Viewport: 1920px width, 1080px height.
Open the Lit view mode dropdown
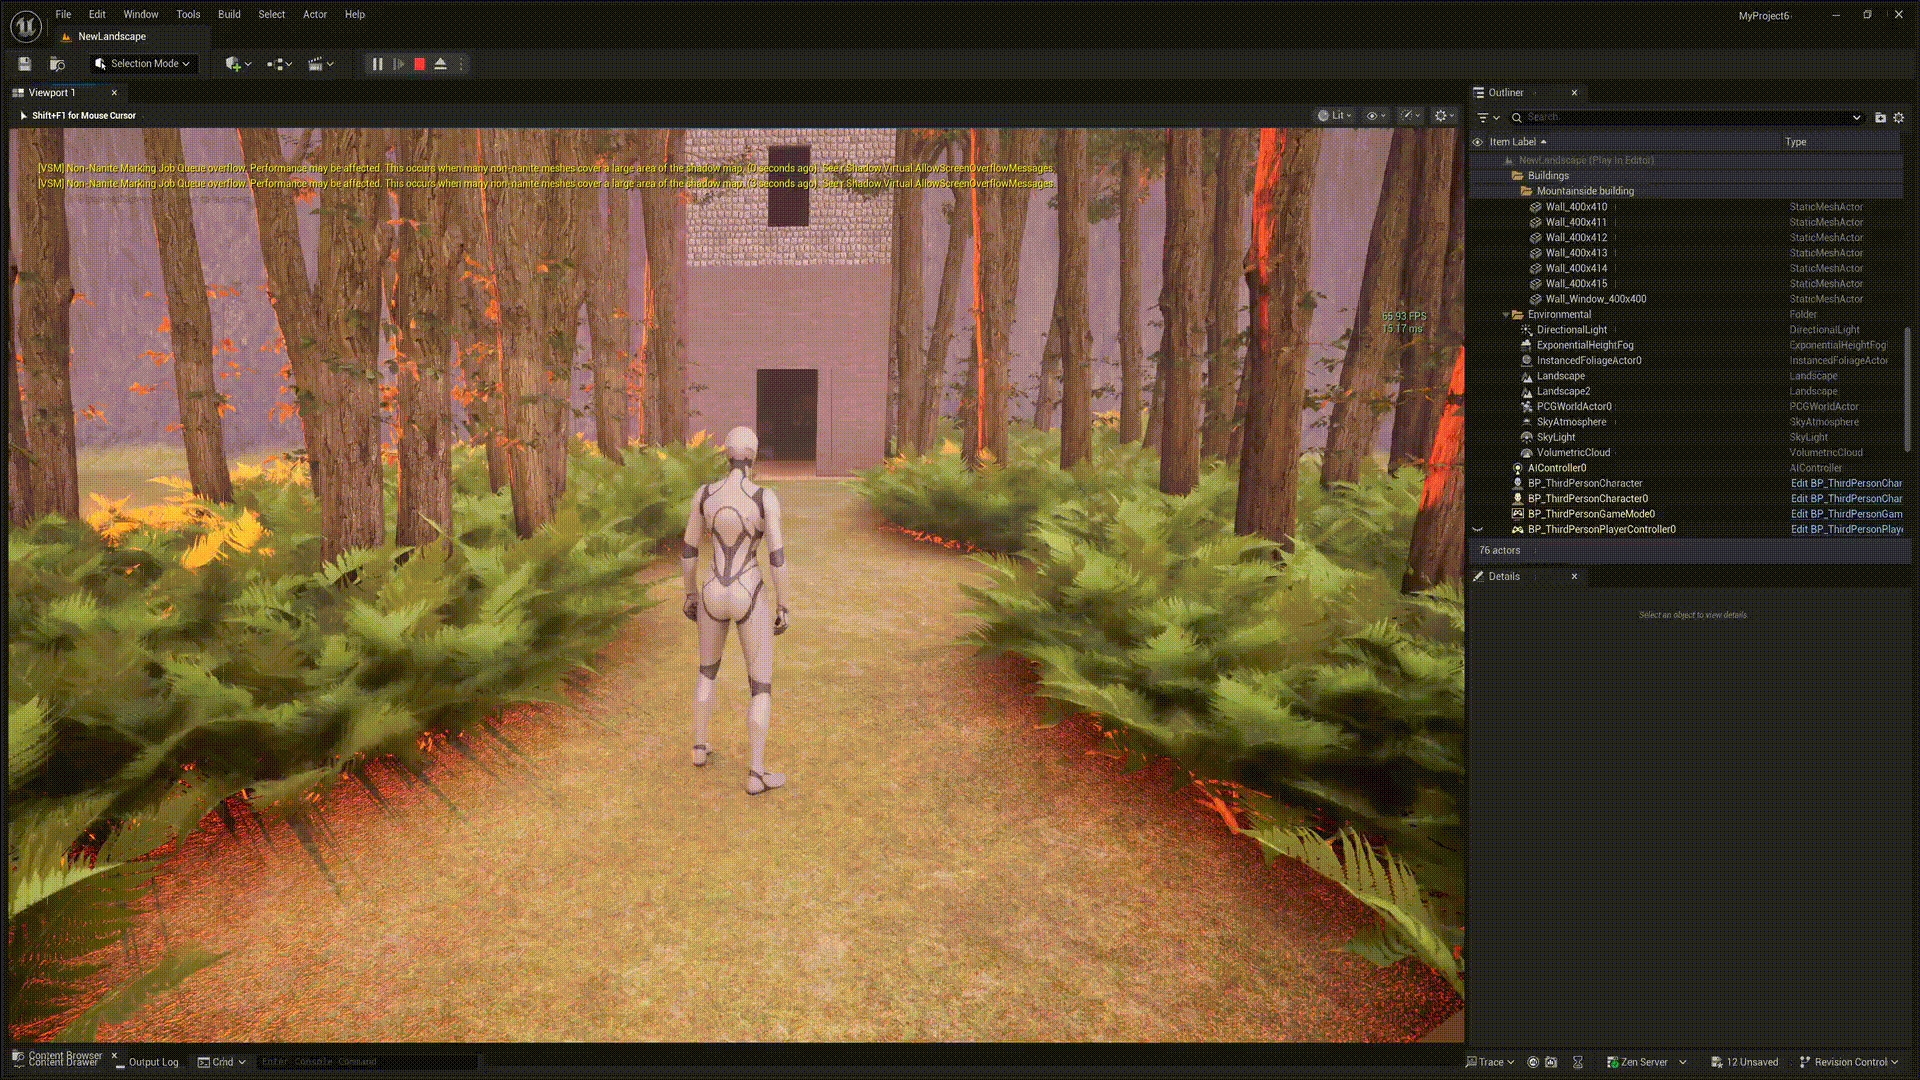click(x=1335, y=115)
